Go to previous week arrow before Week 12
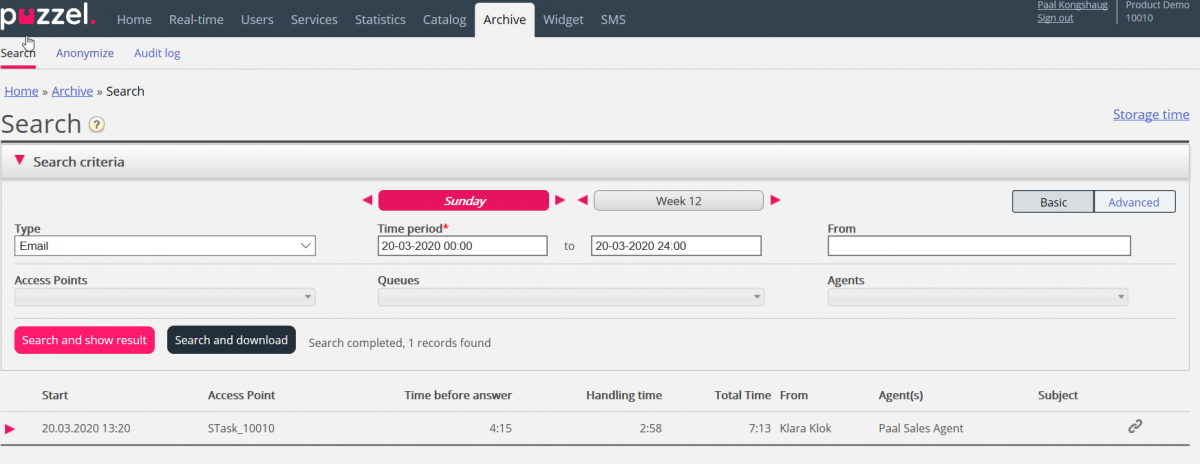1200x464 pixels. 582,201
